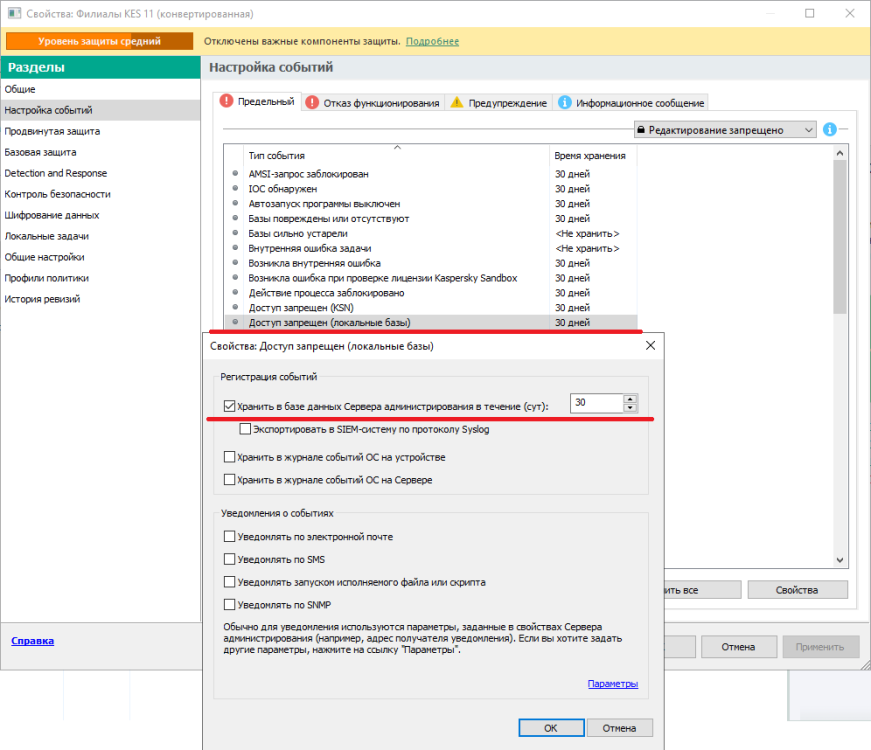Image resolution: width=871 pixels, height=750 pixels.
Task: Select the Действие процесса заблокировано row
Action: pos(431,292)
